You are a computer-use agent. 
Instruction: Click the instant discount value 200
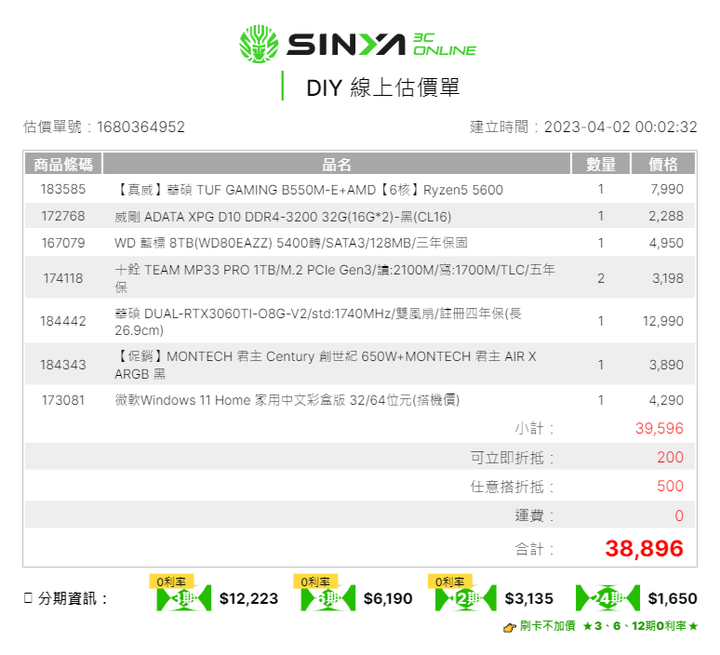[x=670, y=457]
